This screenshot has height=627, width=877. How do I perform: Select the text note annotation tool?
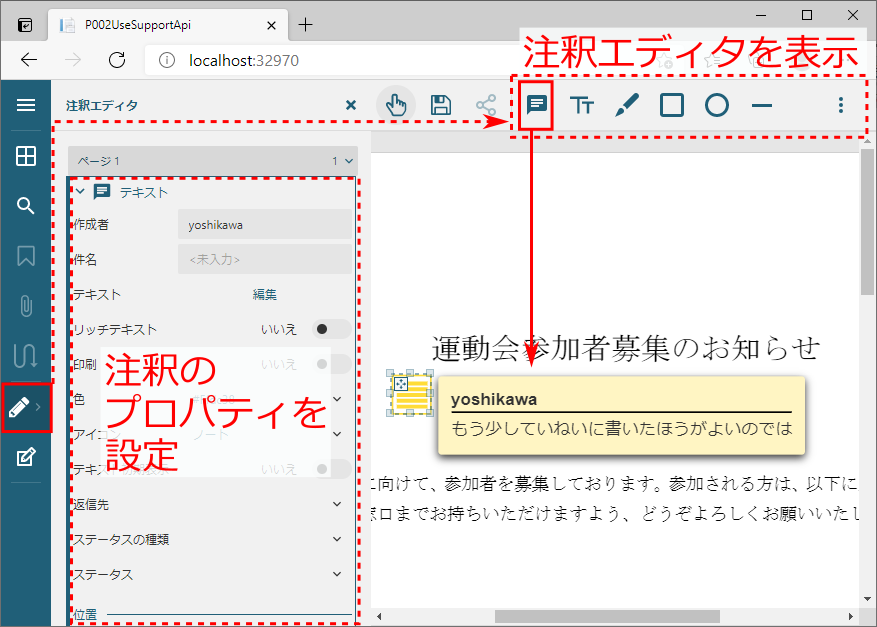(536, 105)
